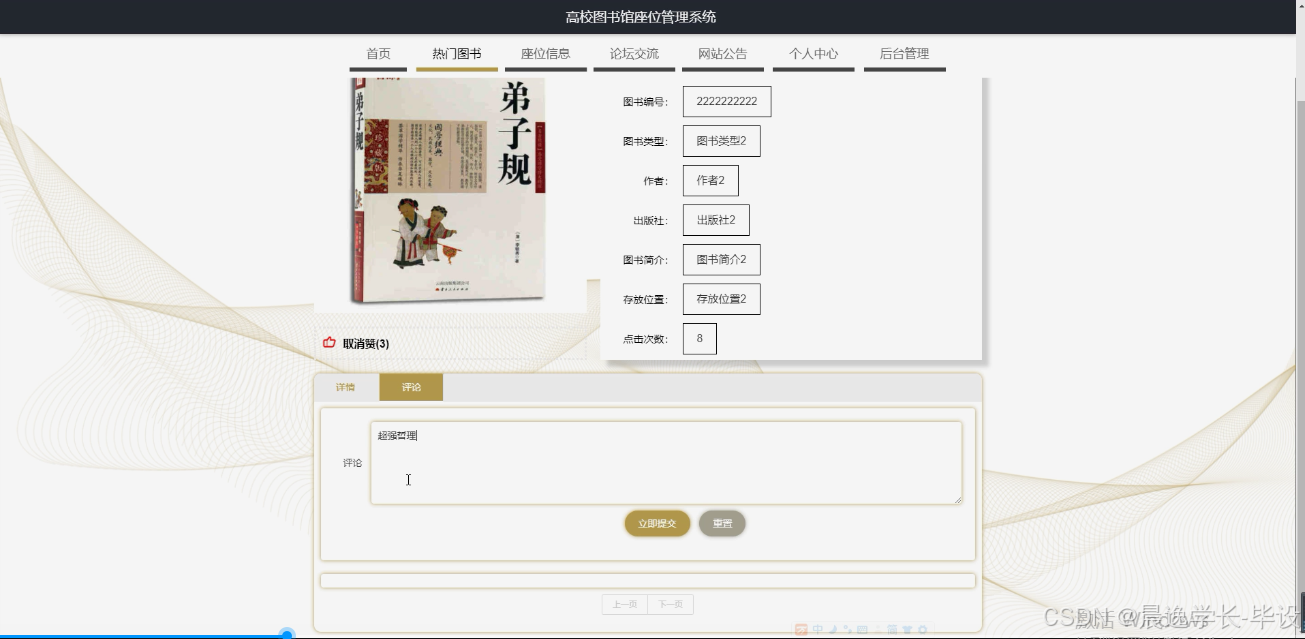1305x639 pixels.
Task: Switch to the 详情 details tab
Action: point(346,387)
